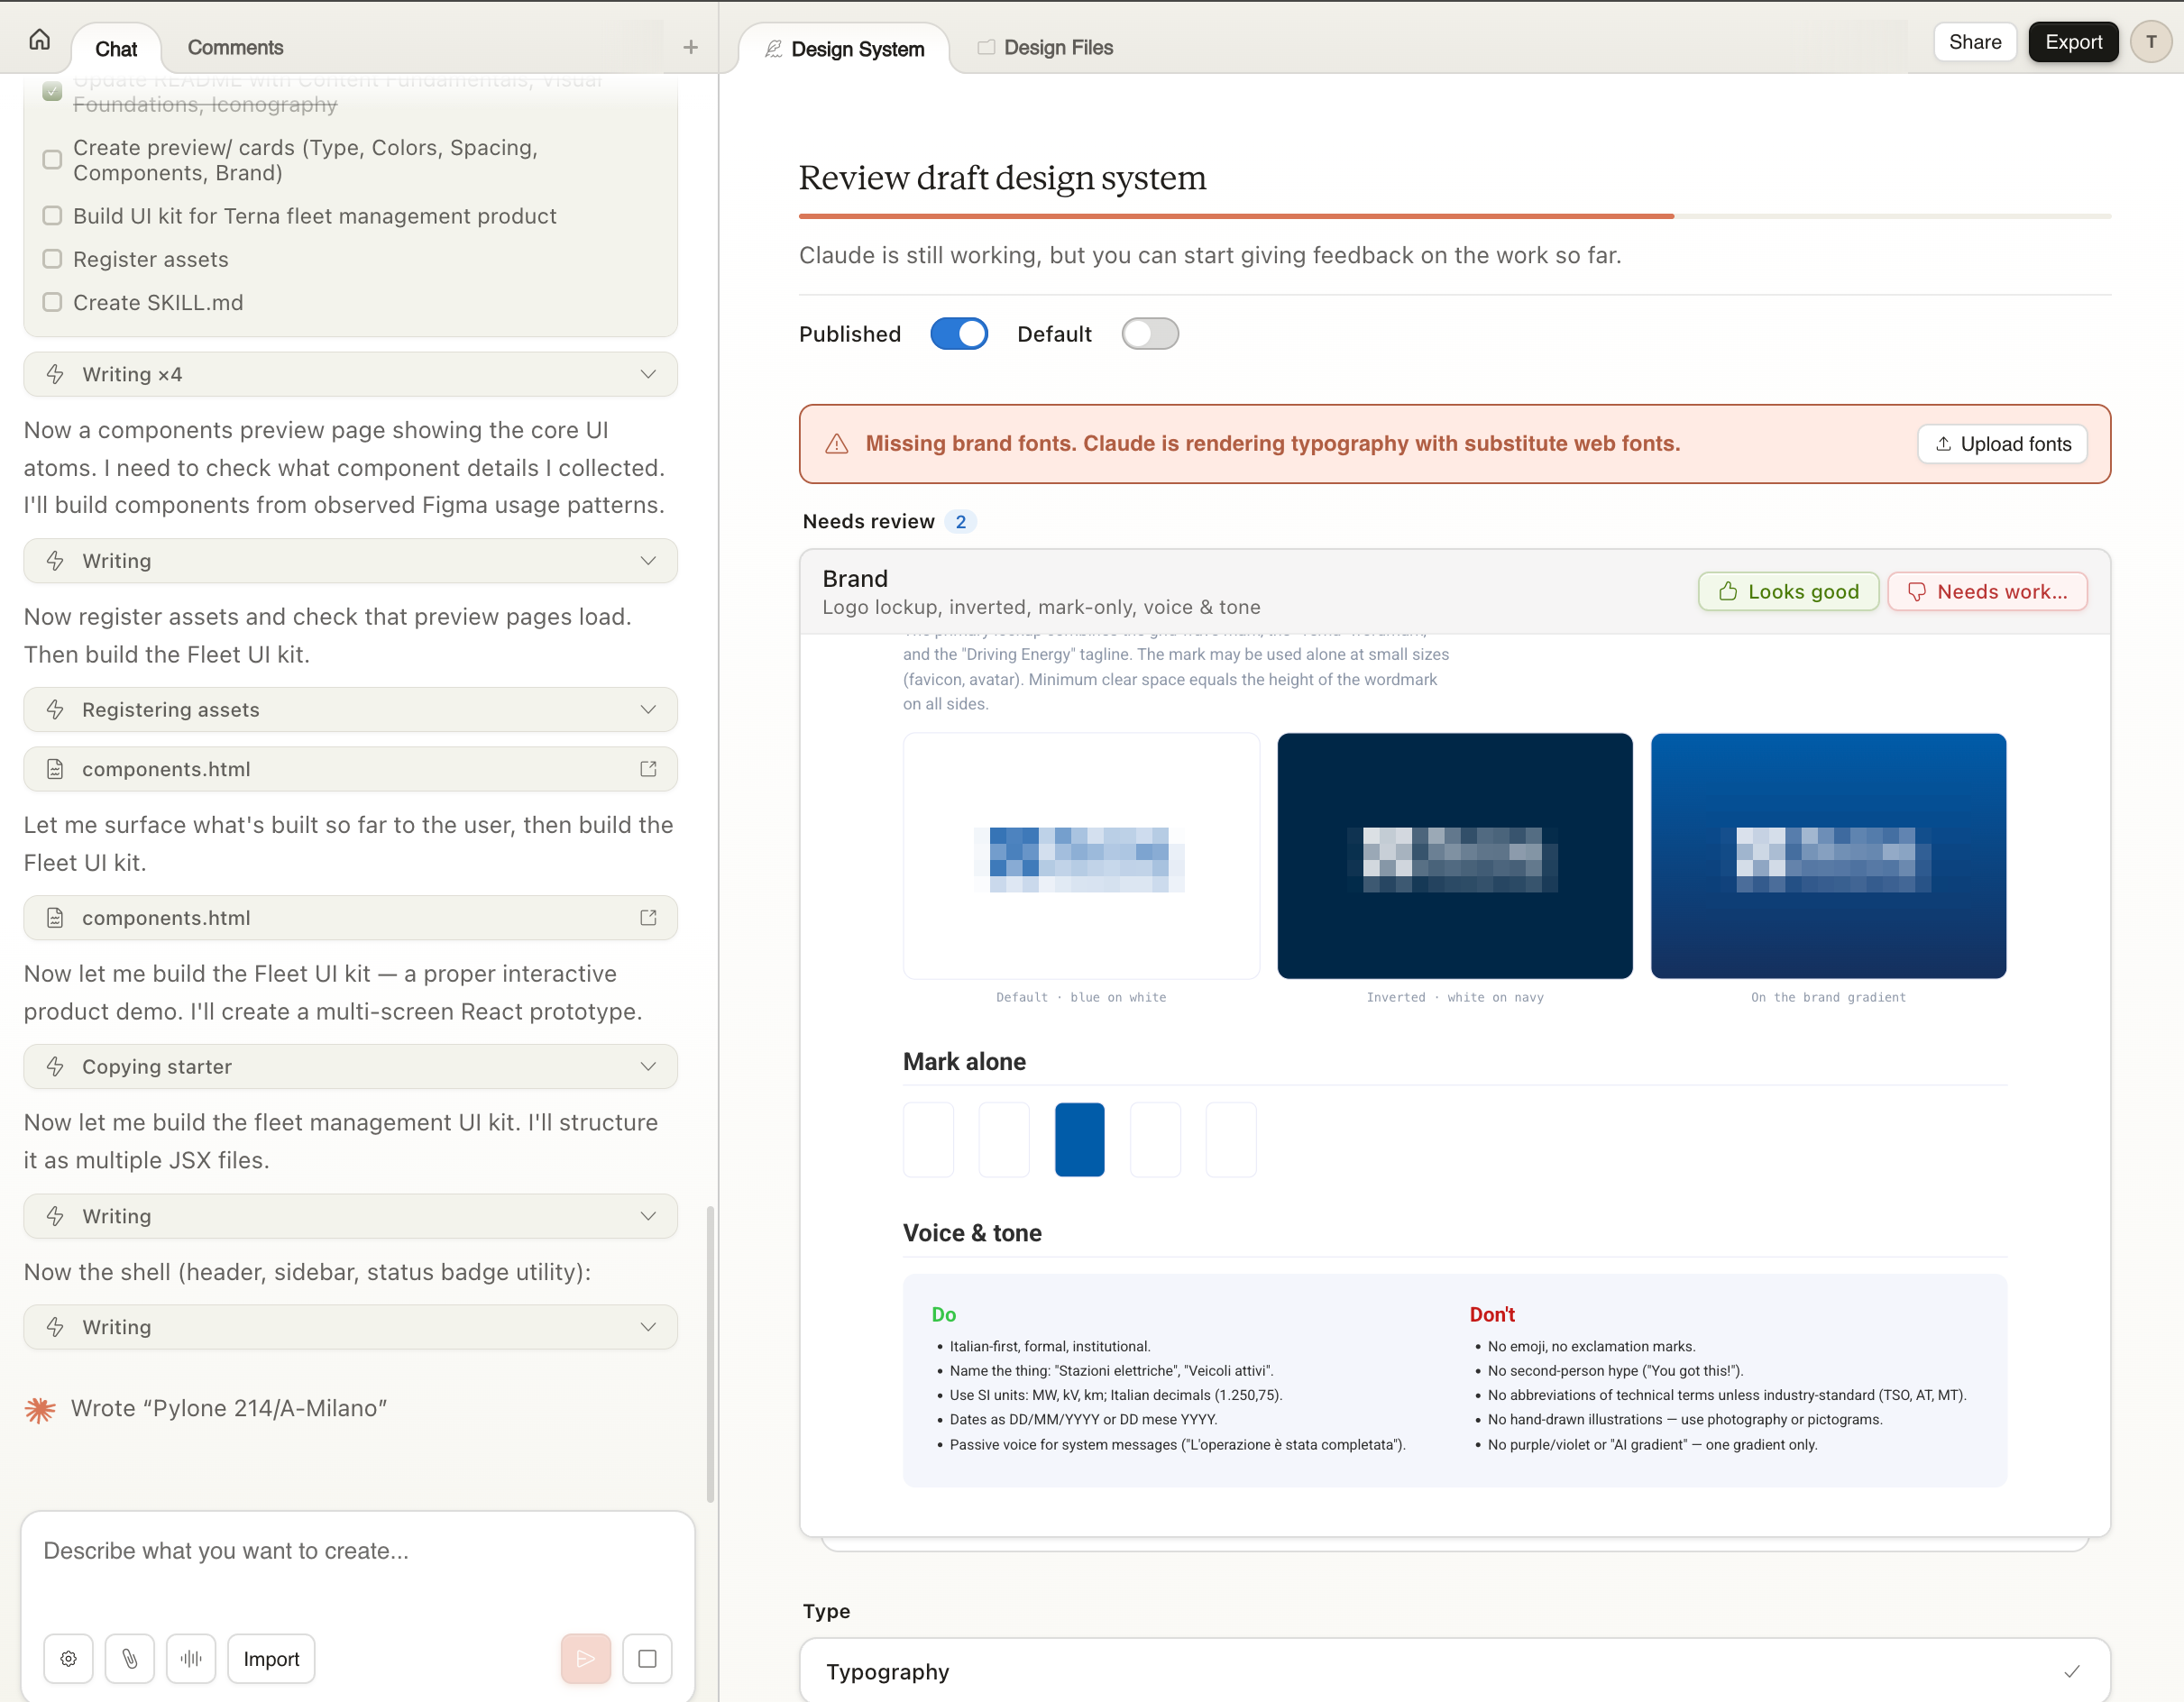This screenshot has height=1702, width=2184.
Task: Add new tab with plus icon
Action: tap(690, 47)
